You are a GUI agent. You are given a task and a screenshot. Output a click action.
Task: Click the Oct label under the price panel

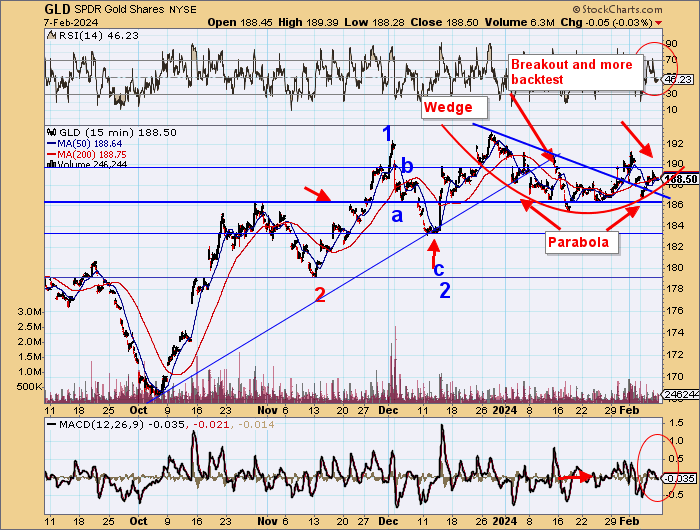138,410
